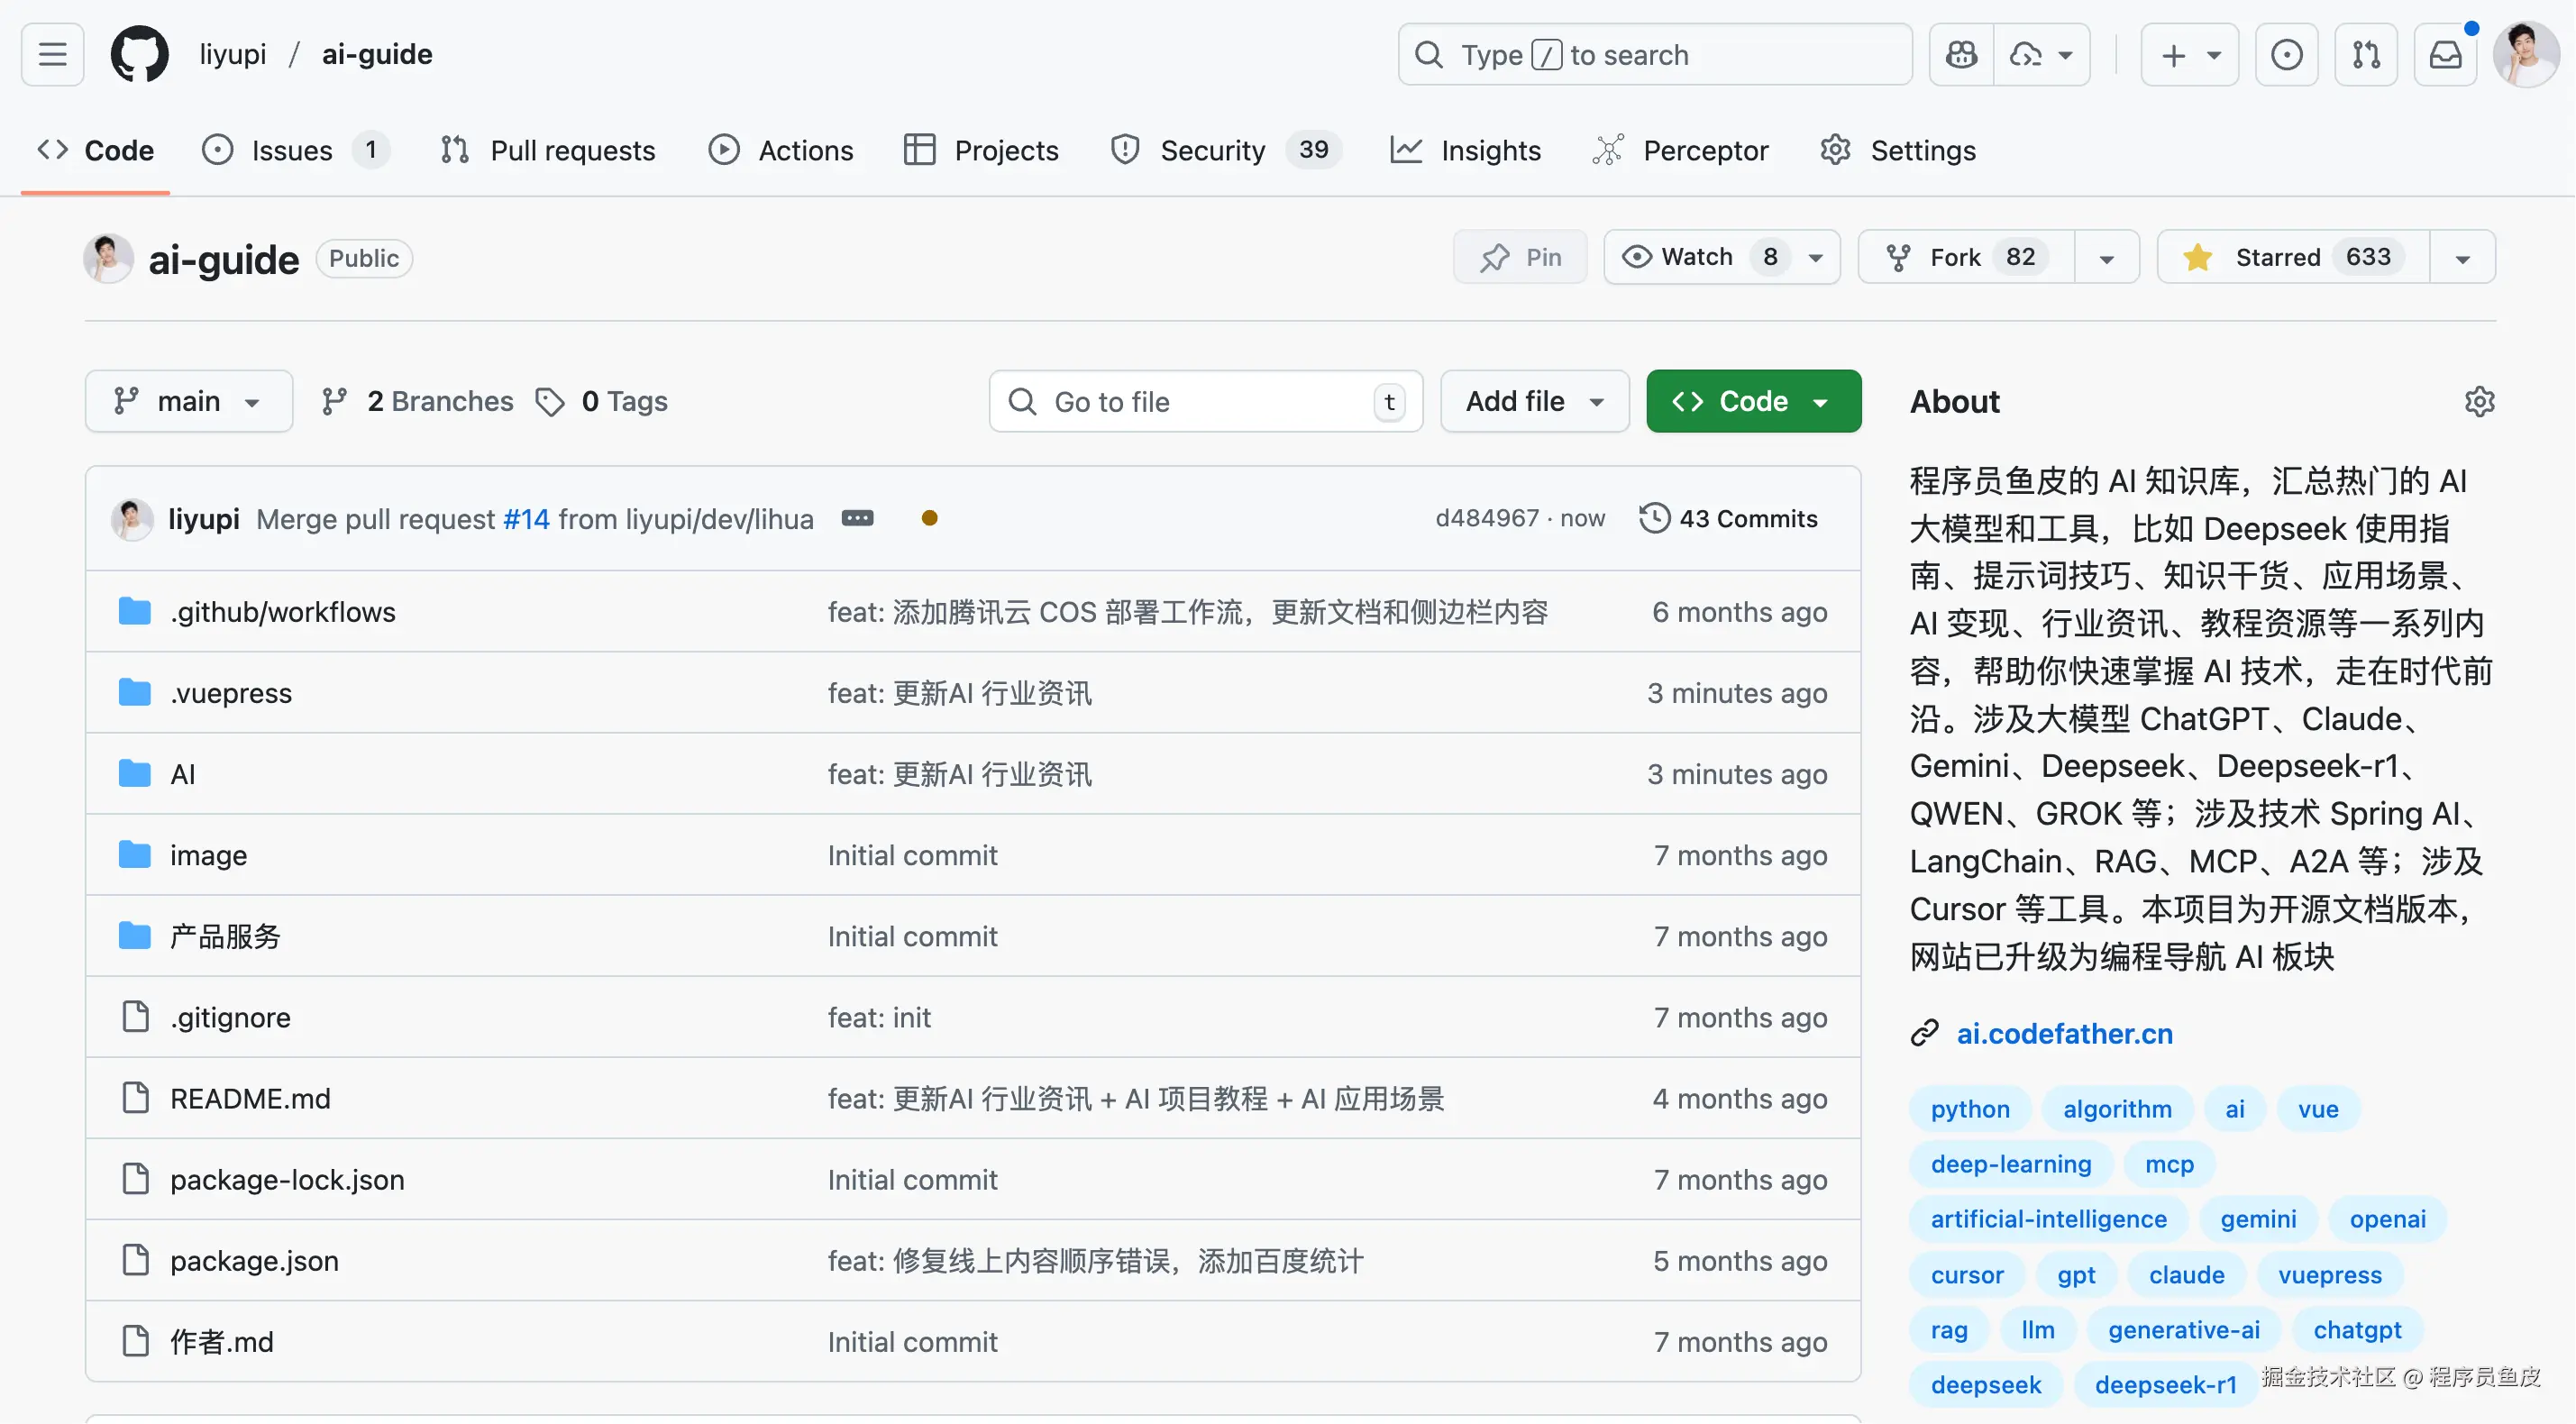Toggle Watch on this repository
Screen dimensions: 2576x1424
[x=1696, y=257]
